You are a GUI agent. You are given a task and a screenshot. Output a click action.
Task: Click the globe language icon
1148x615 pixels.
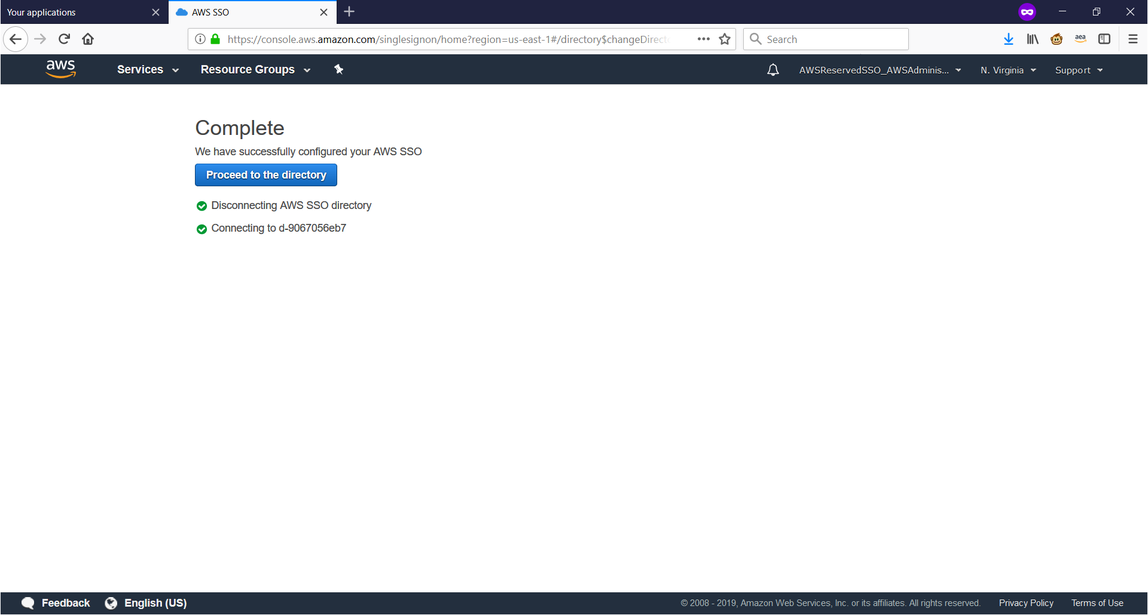coord(111,603)
